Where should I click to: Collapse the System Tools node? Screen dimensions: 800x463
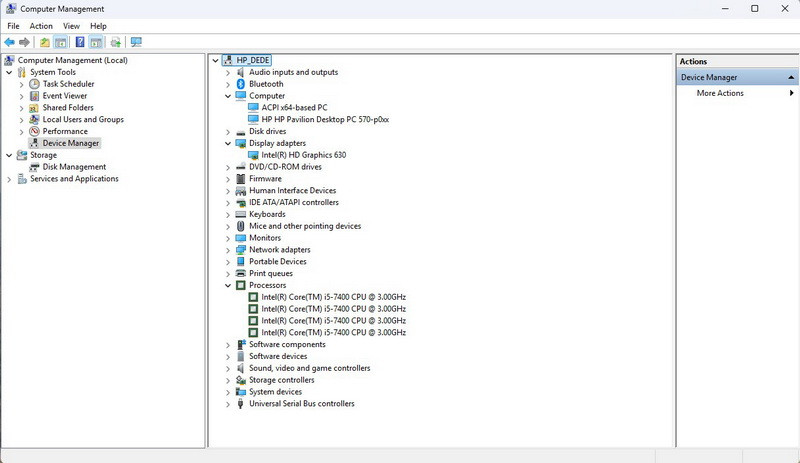pos(9,72)
